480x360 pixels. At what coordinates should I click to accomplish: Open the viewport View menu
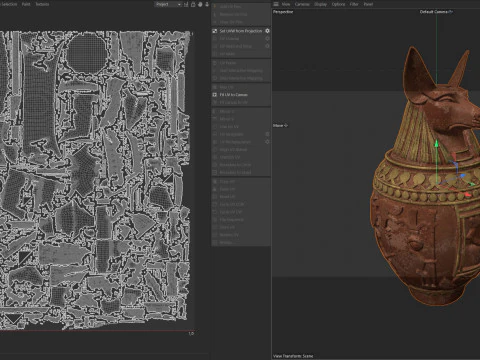(x=286, y=4)
